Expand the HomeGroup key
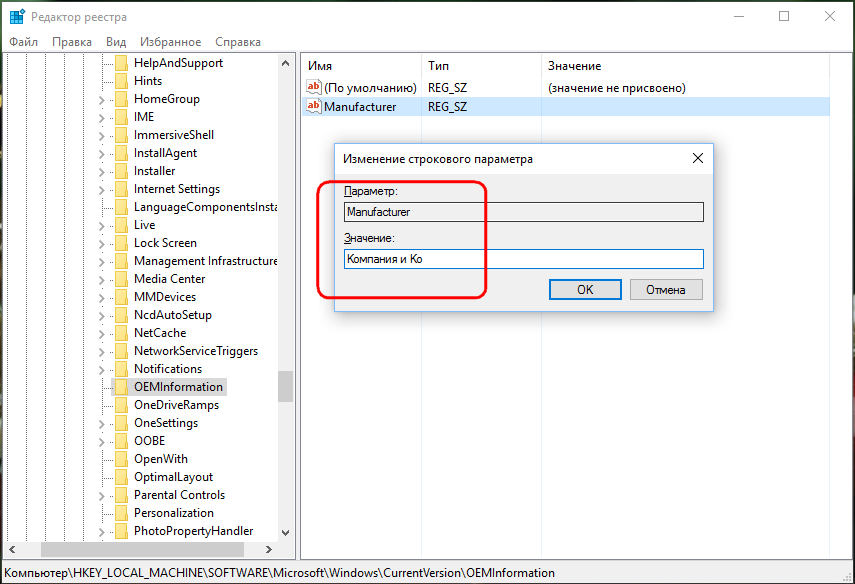This screenshot has height=584, width=855. point(101,100)
